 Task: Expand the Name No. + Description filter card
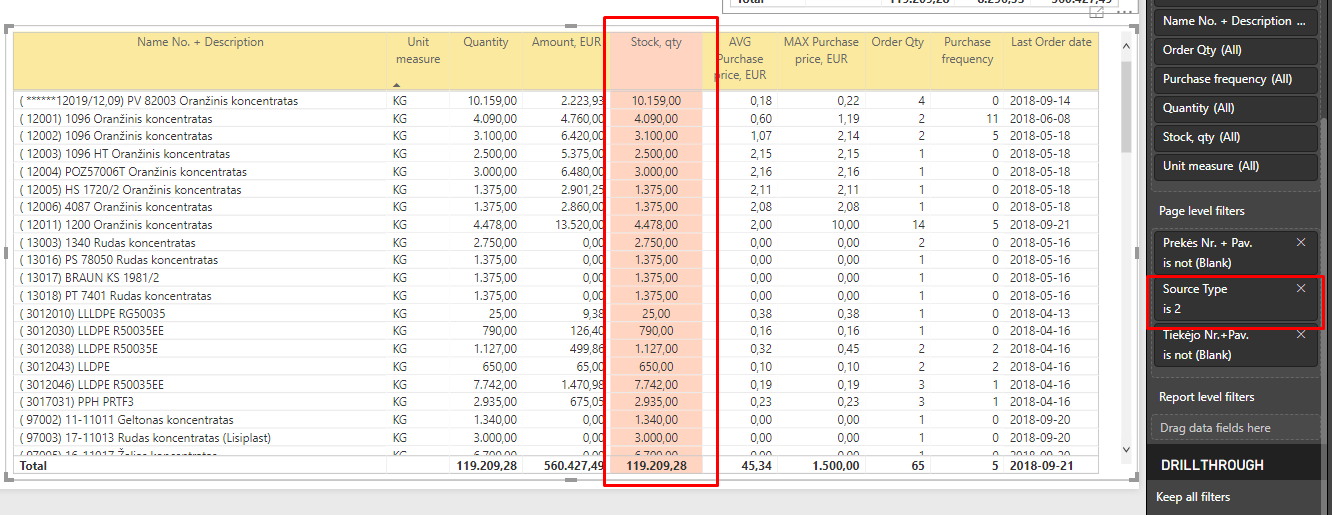[x=1235, y=21]
